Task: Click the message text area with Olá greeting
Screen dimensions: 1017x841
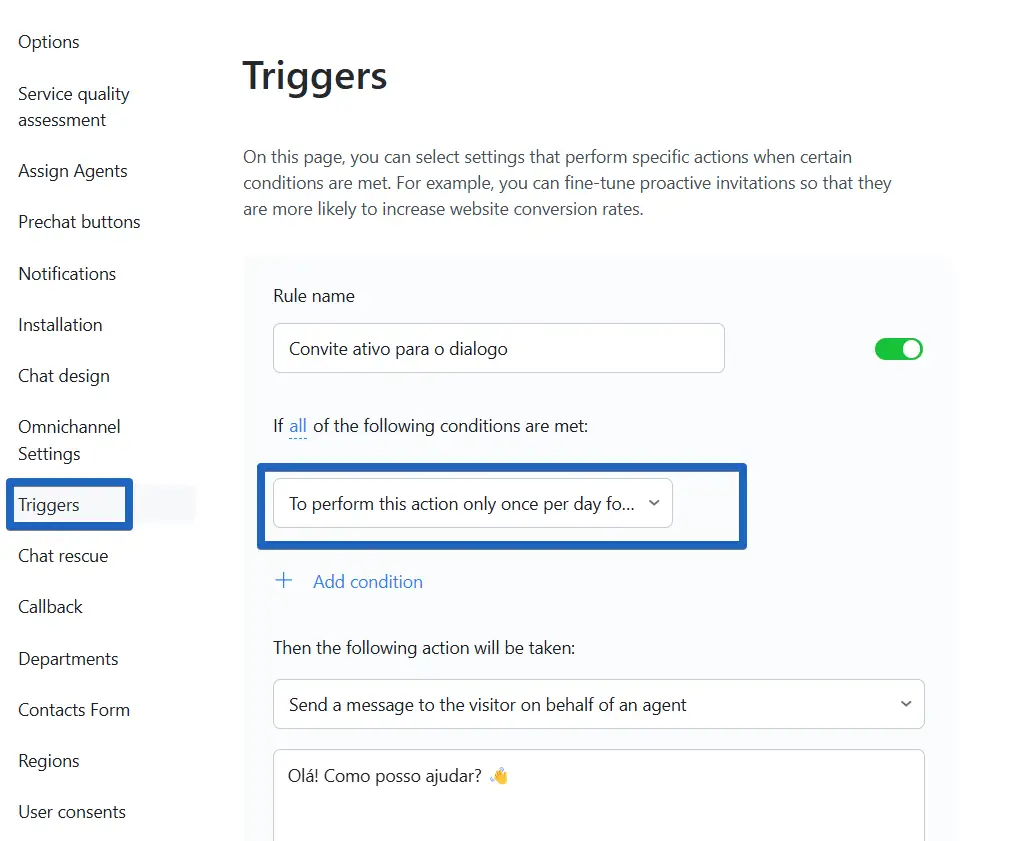Action: pos(599,795)
